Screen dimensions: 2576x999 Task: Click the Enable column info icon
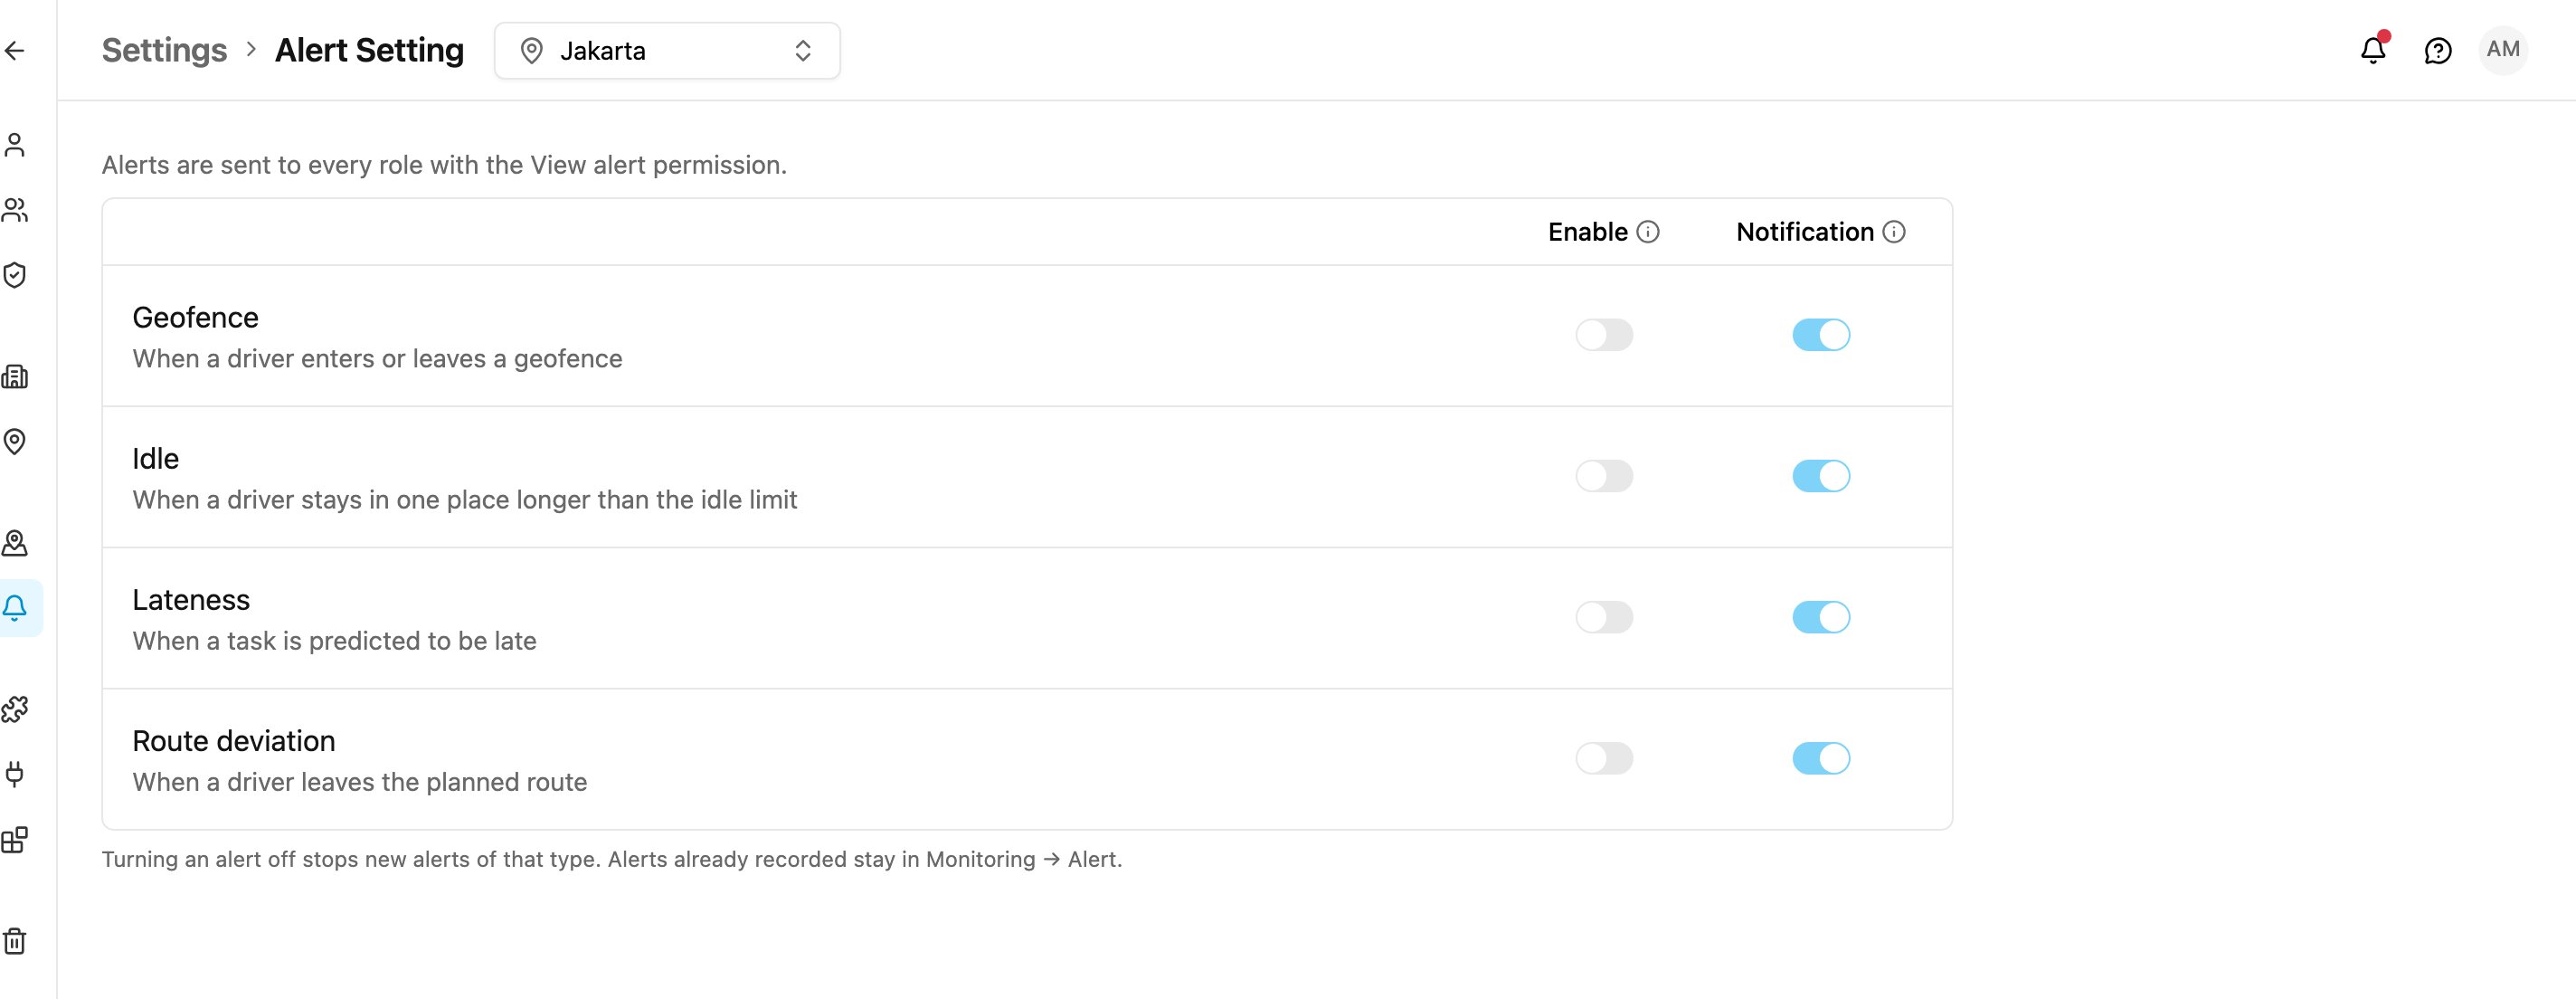click(1648, 232)
